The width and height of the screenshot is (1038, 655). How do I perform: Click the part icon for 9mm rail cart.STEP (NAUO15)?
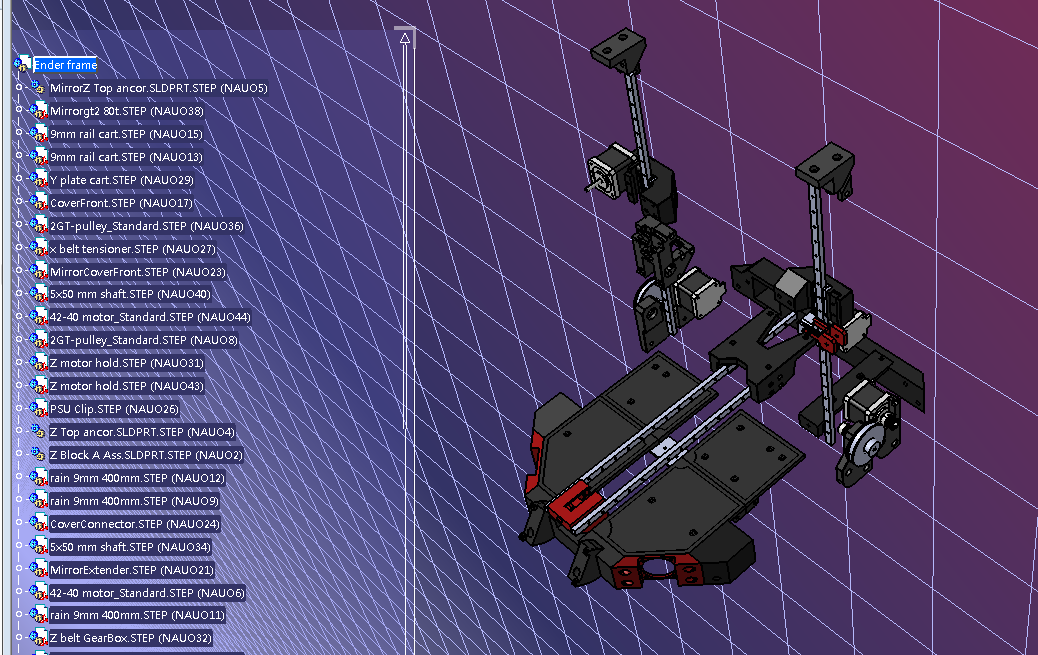(38, 134)
